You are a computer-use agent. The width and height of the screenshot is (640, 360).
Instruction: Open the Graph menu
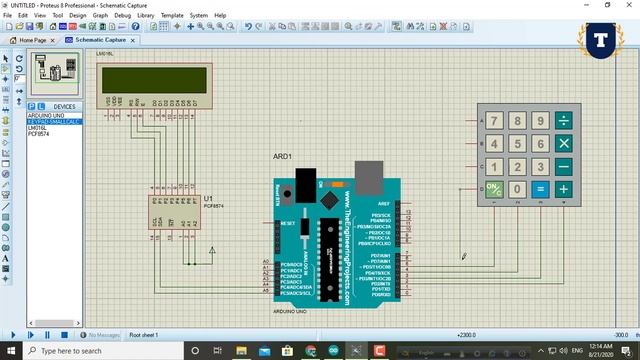(x=100, y=16)
